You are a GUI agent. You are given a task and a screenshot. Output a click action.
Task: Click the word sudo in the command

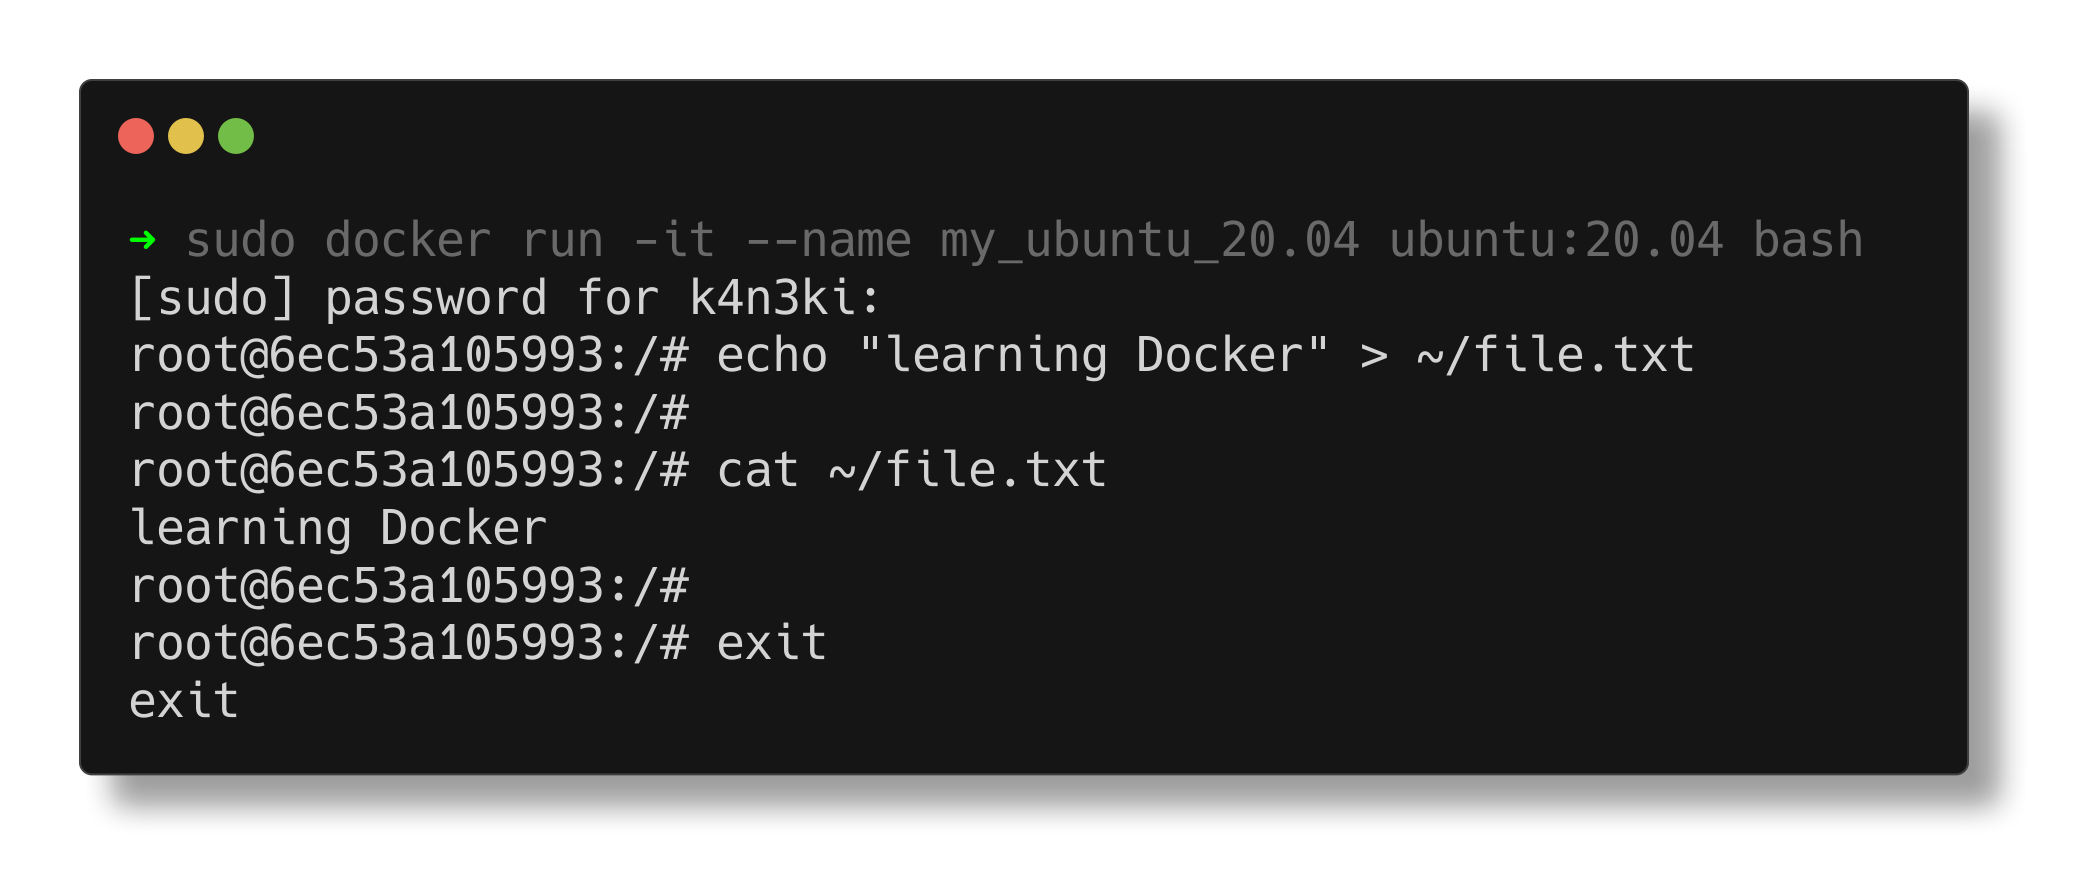pos(241,240)
